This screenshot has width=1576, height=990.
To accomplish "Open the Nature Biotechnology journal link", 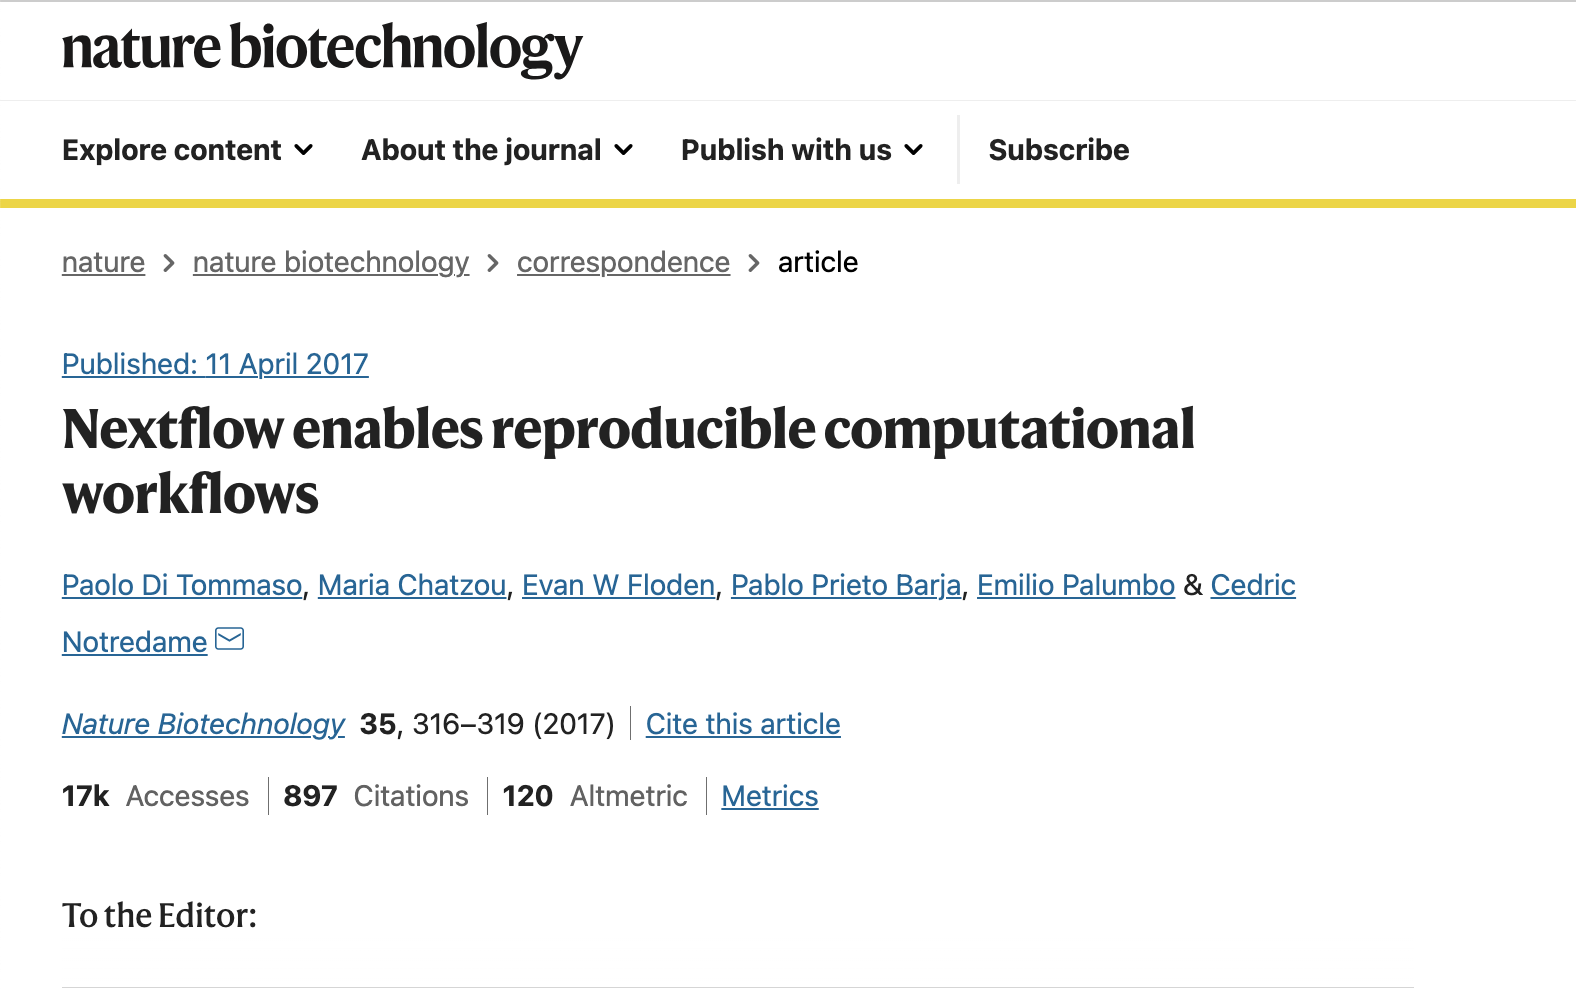I will (x=203, y=724).
